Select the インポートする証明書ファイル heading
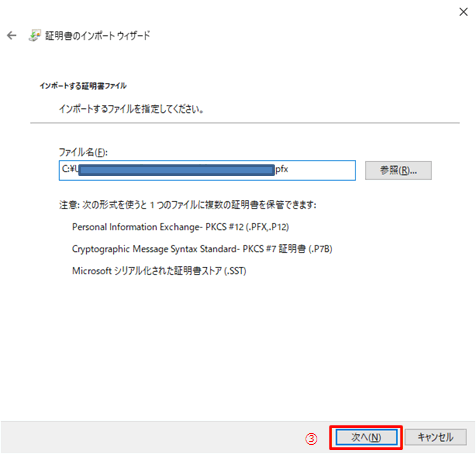The image size is (476, 454). pos(83,86)
